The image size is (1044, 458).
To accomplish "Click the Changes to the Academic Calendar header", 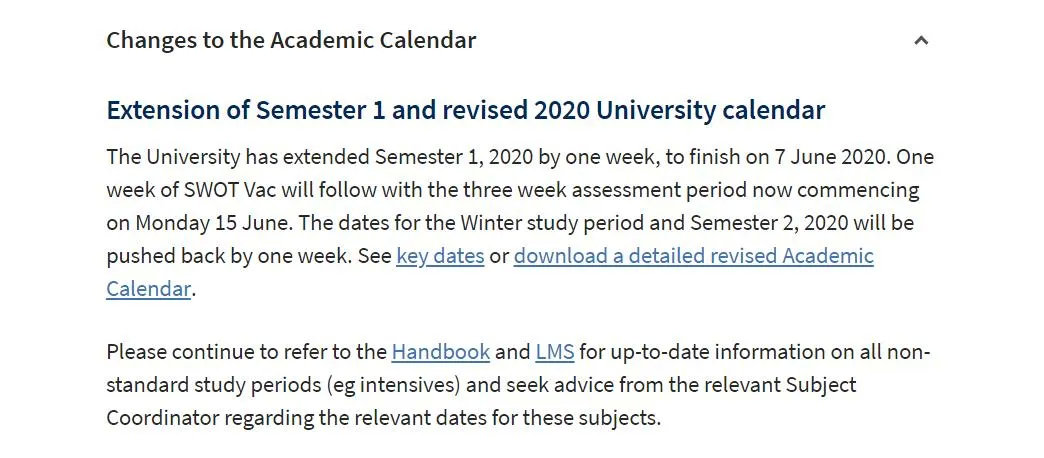I will click(291, 40).
